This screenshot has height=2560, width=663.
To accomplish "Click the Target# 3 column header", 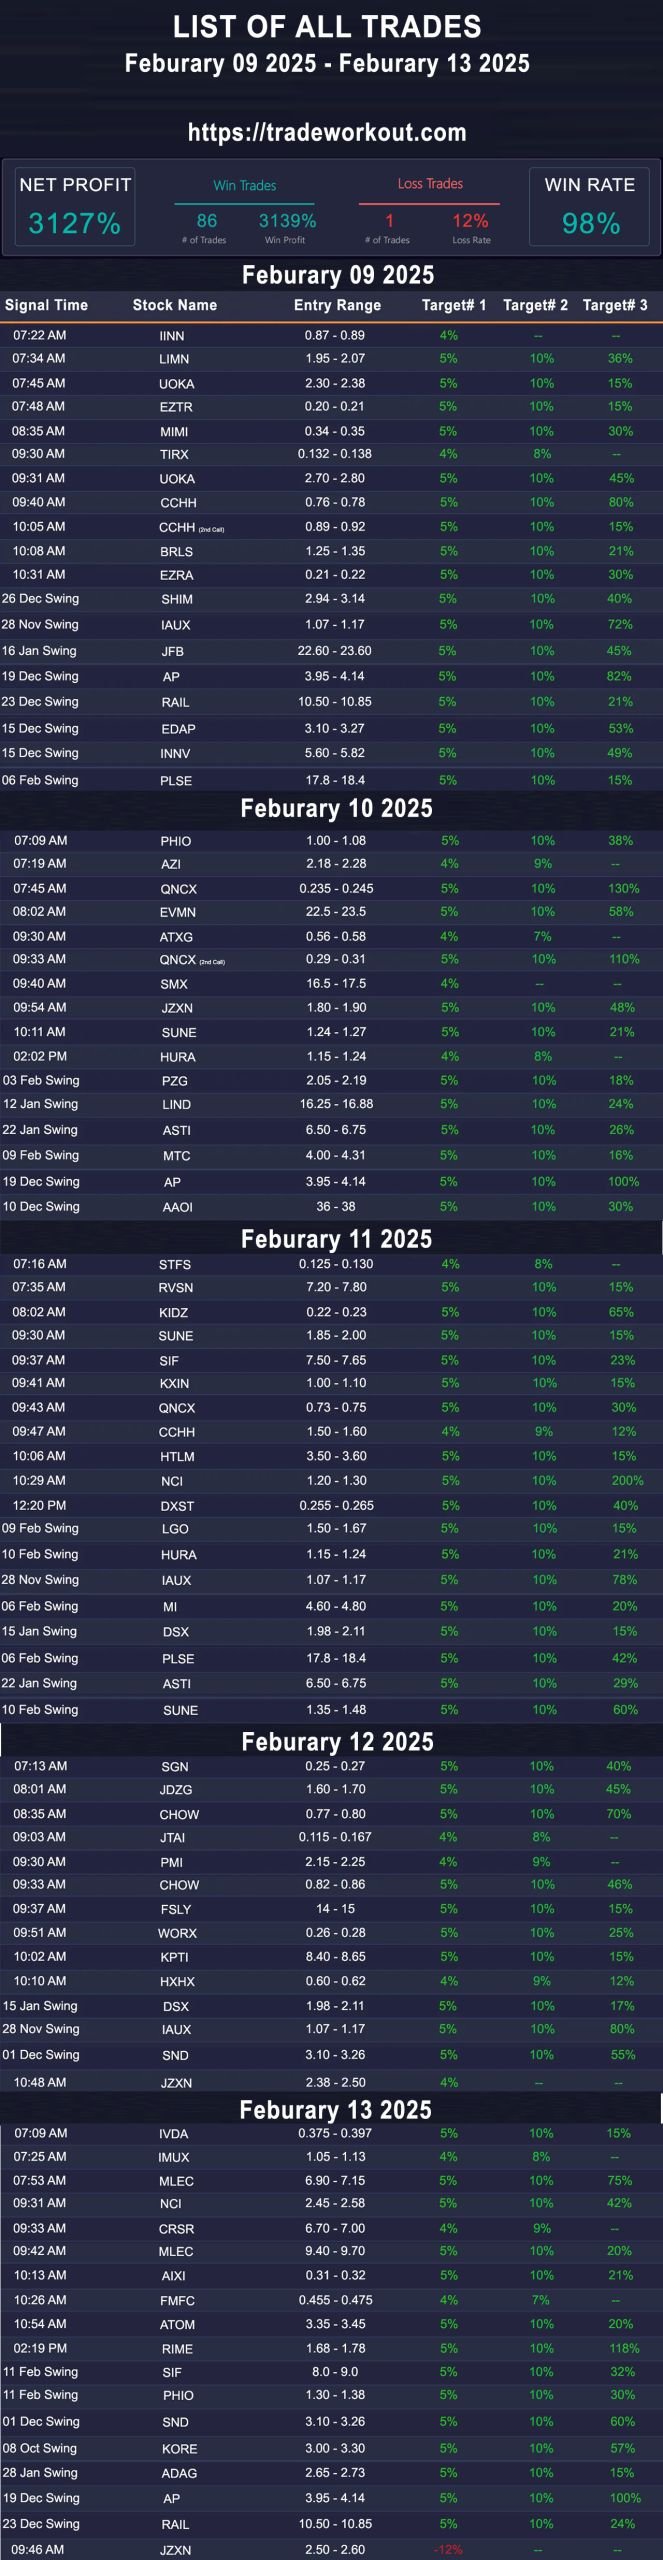I will point(615,305).
